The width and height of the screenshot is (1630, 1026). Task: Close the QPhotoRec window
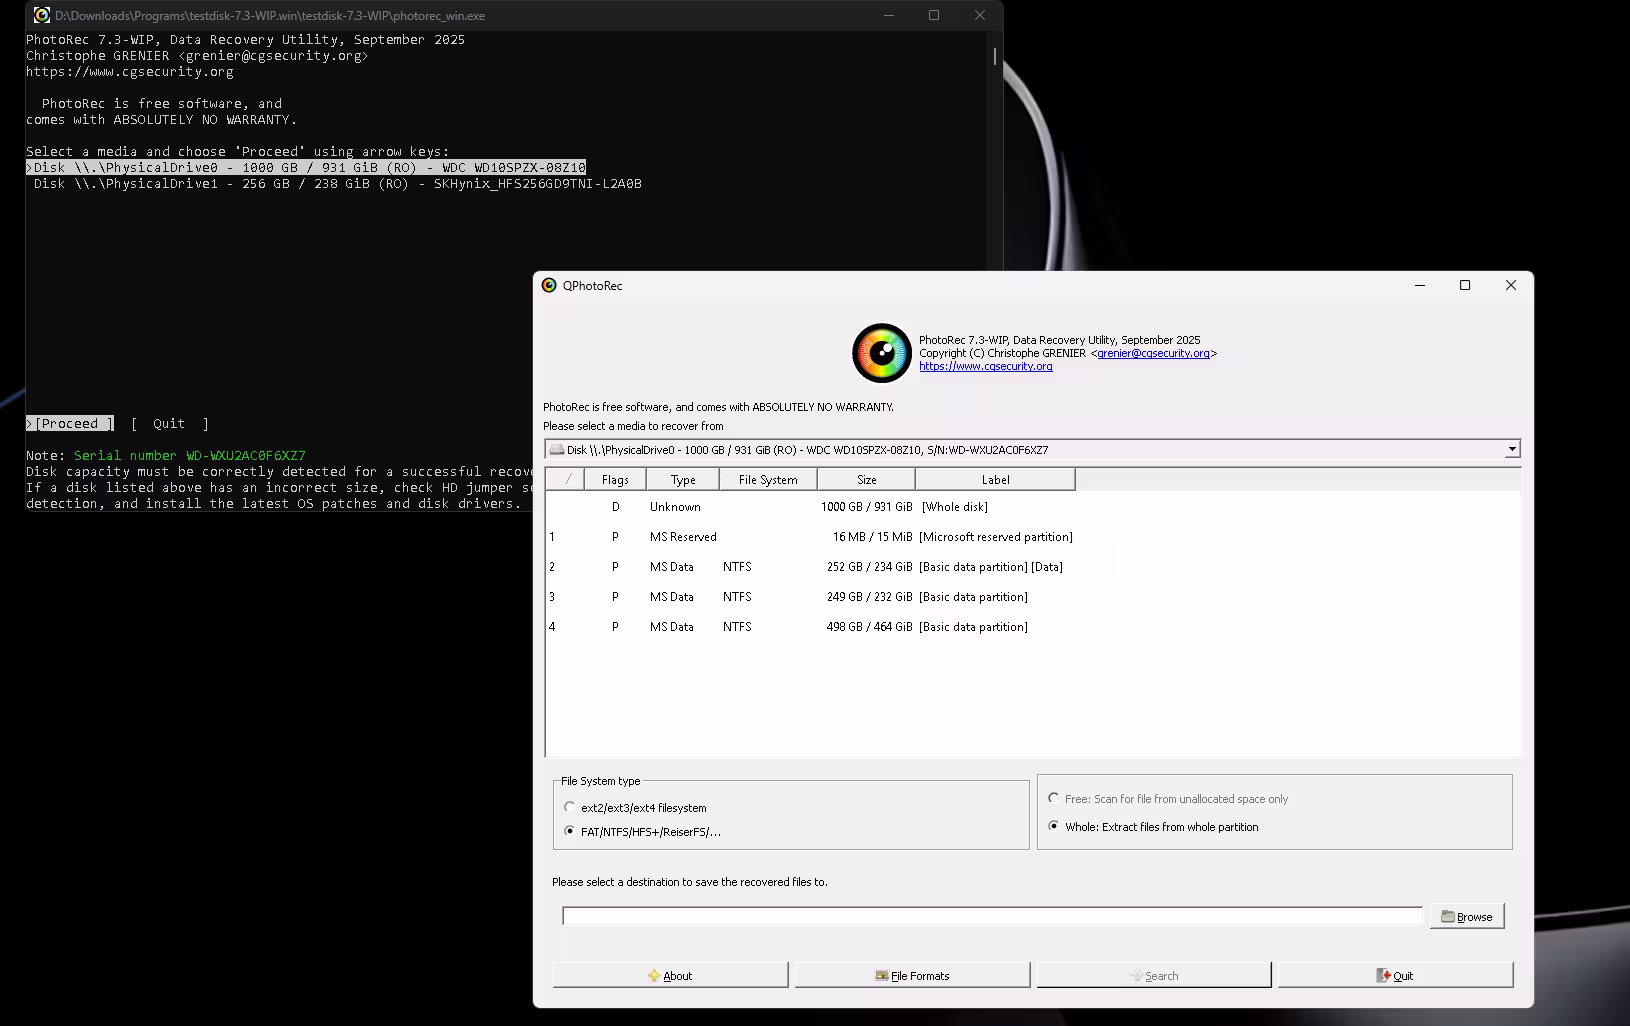[1511, 285]
